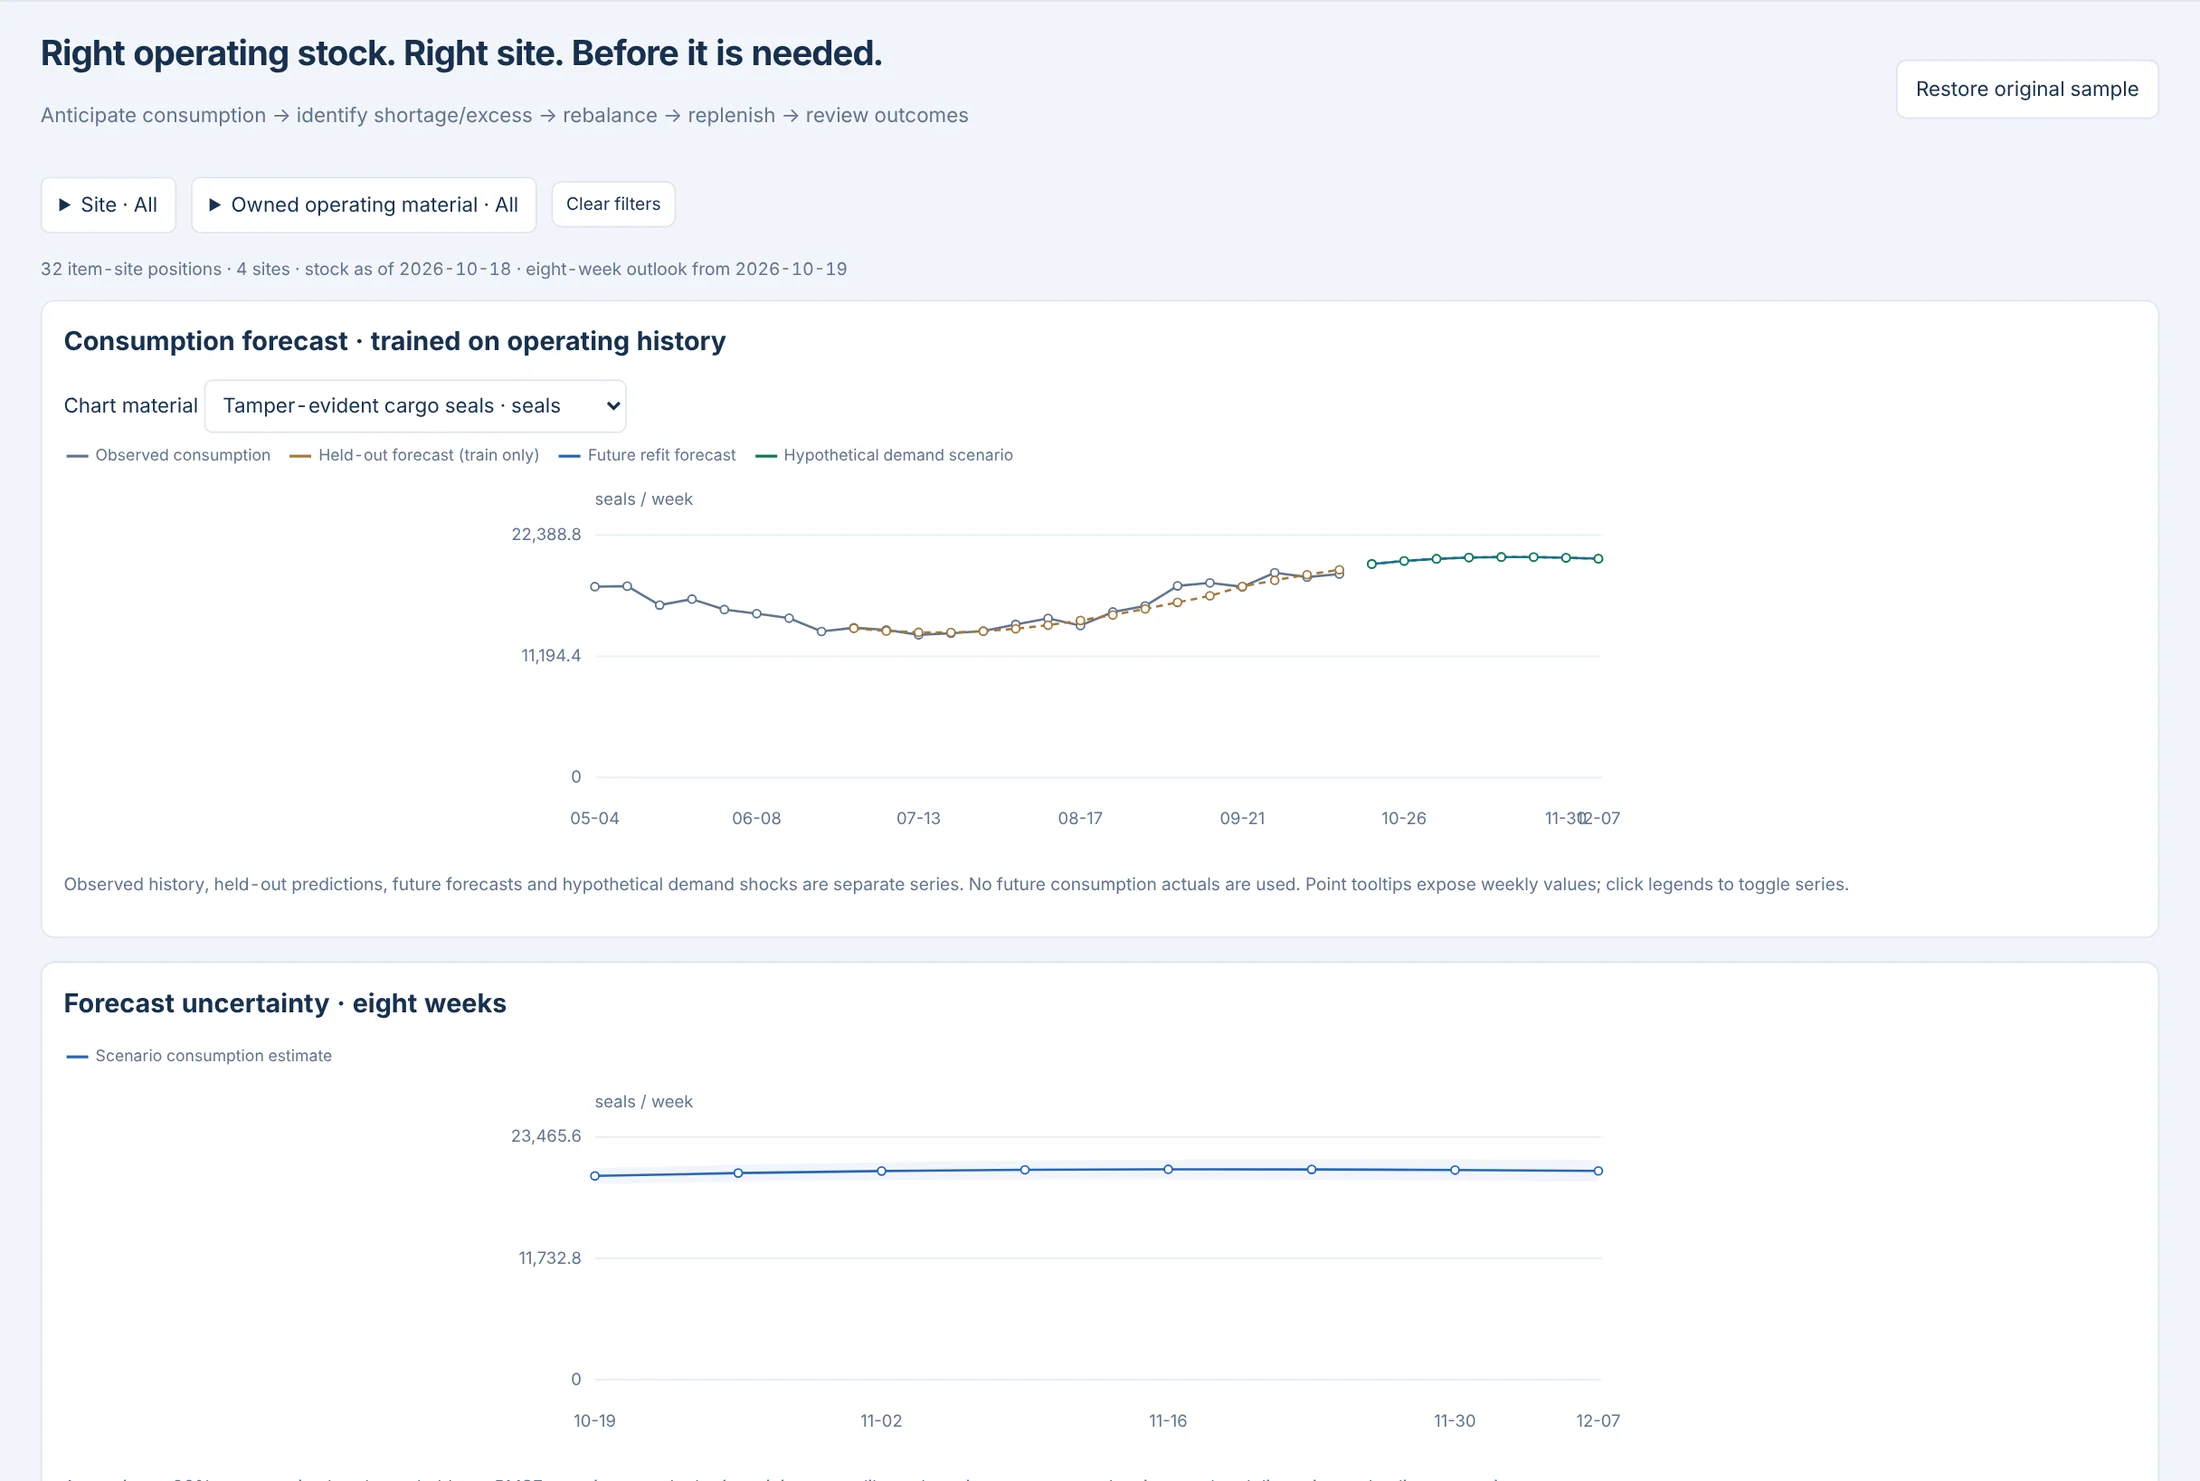Click the '32 item-site positions' summary line
The width and height of the screenshot is (2200, 1481).
point(444,269)
